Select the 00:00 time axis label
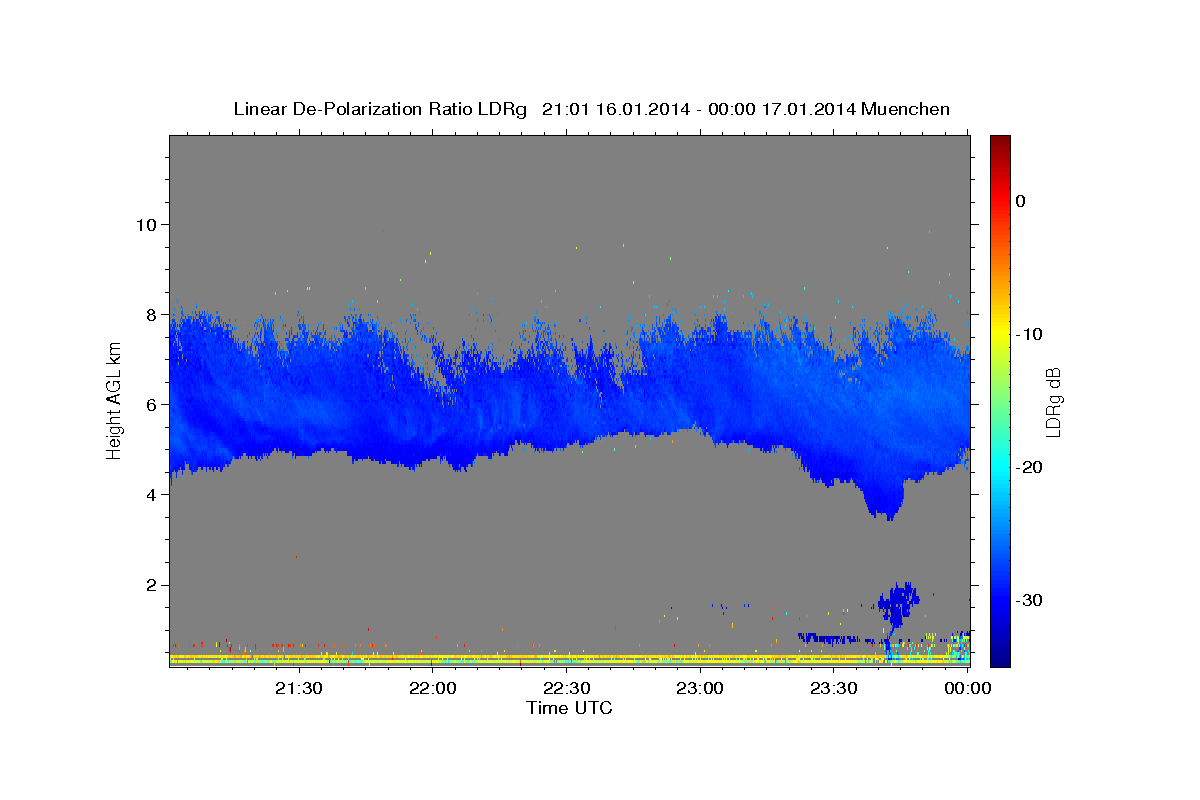Image resolution: width=1200 pixels, height=800 pixels. tap(968, 688)
